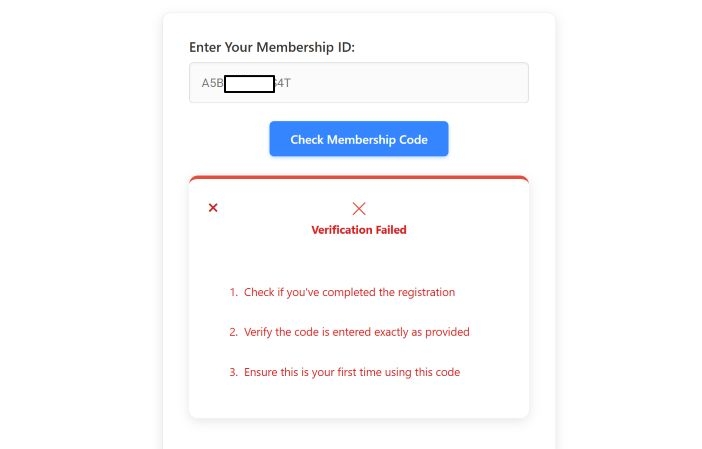Click the word "provided" in second tip
This screenshot has height=449, width=702.
447,332
